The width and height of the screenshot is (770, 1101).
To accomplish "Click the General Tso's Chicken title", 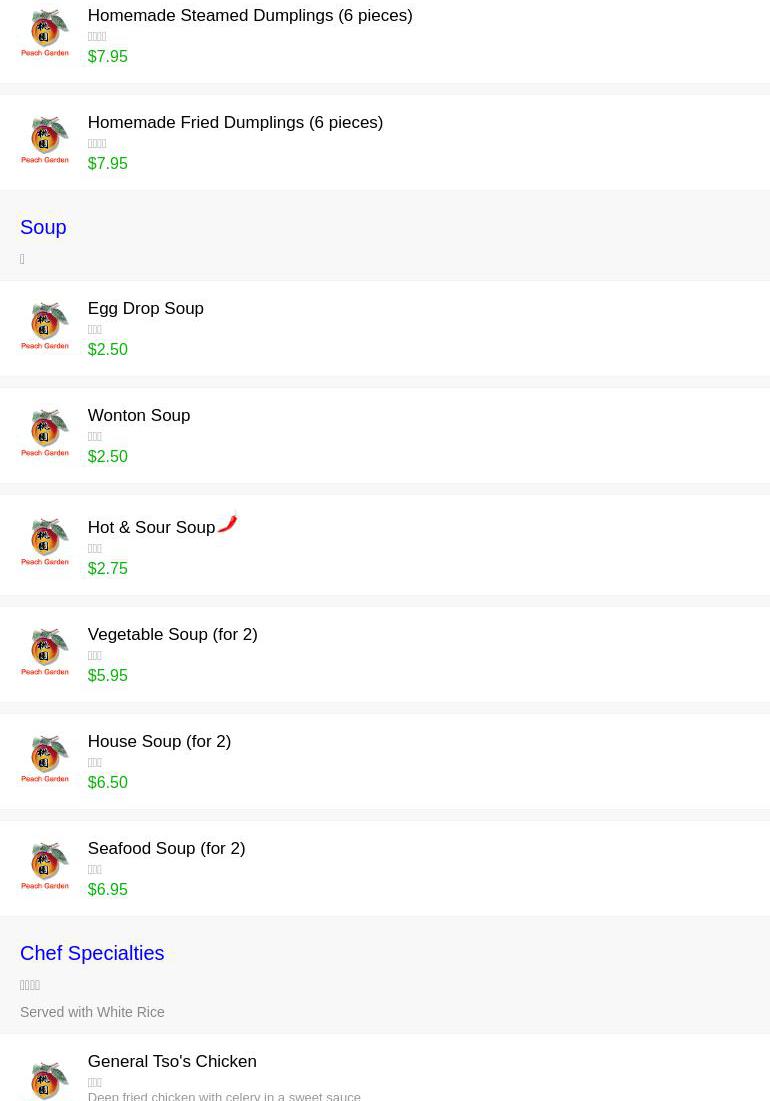I will pyautogui.click(x=172, y=1062).
